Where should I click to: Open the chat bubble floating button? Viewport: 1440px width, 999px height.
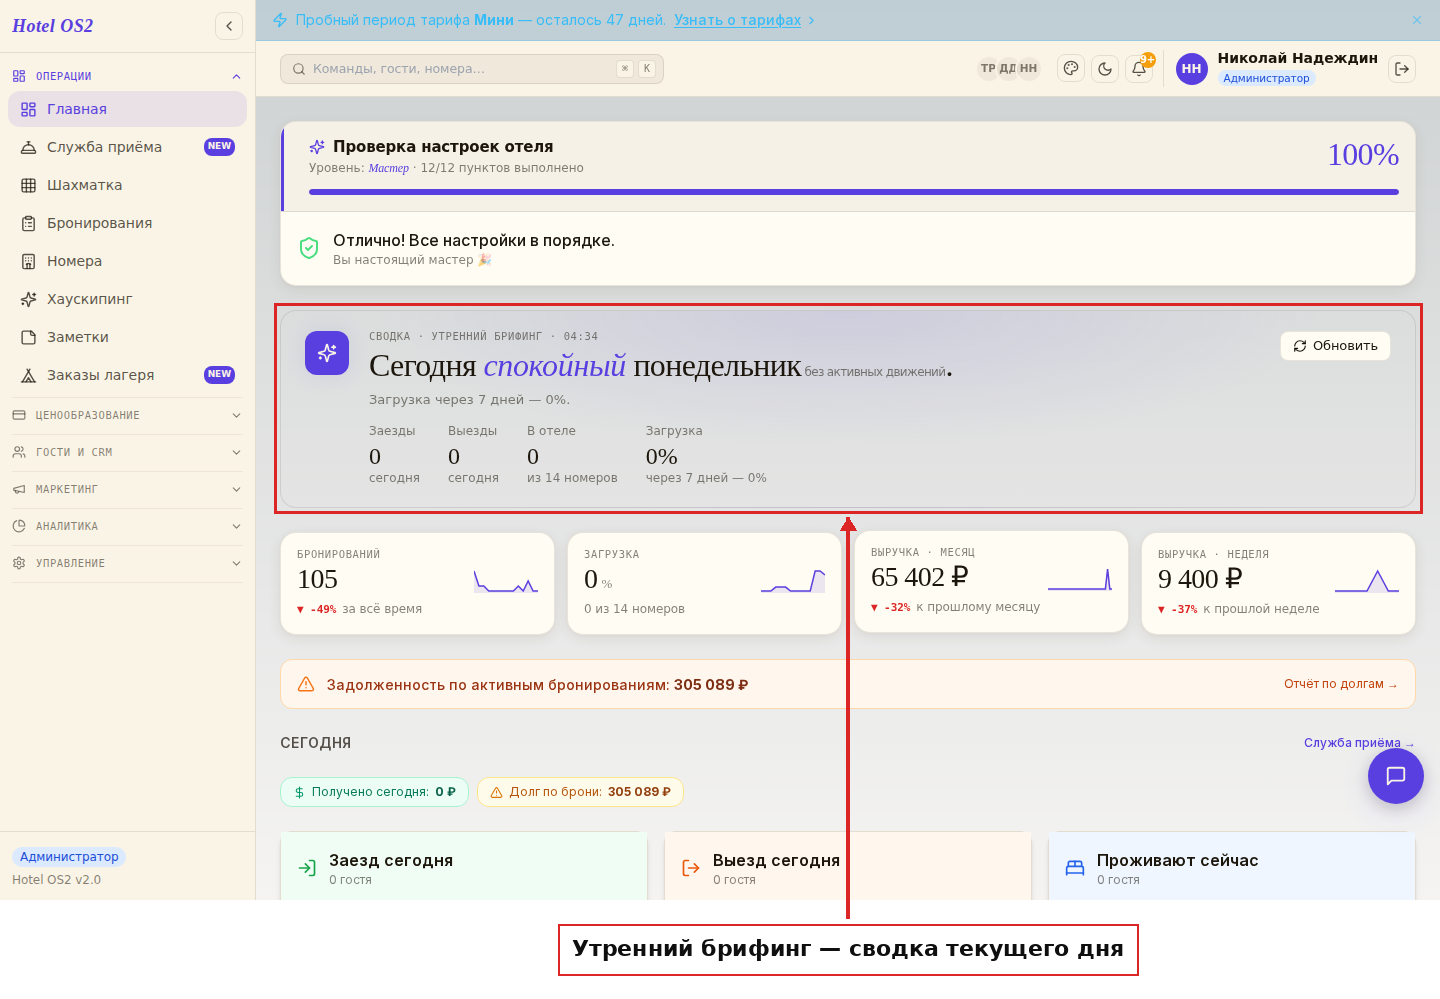(1396, 775)
